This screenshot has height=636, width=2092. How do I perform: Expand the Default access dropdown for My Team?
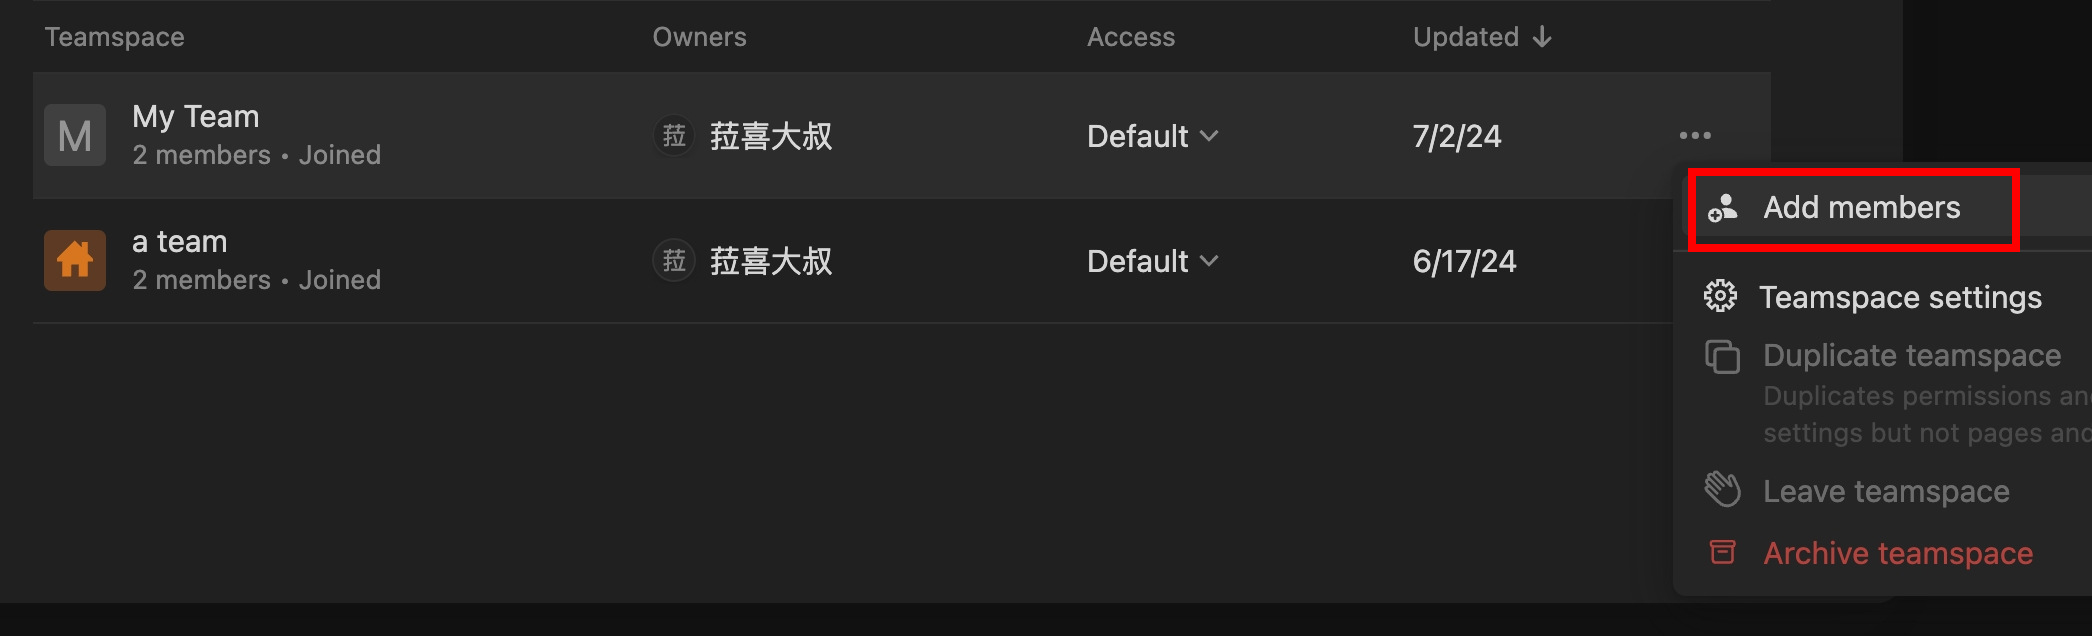coord(1152,136)
